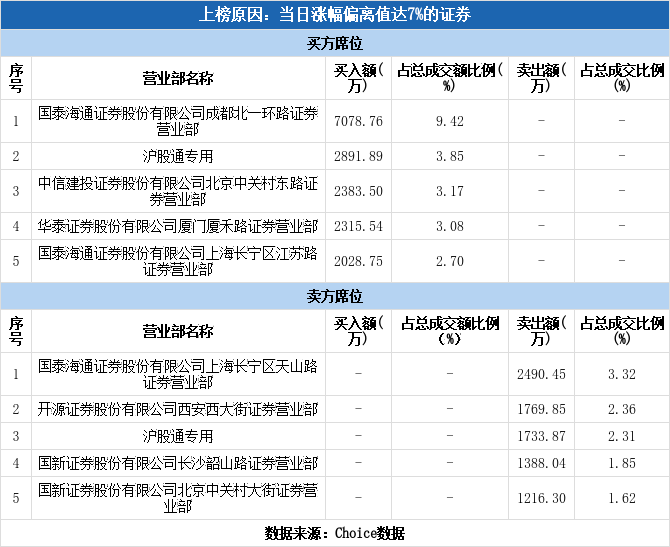The width and height of the screenshot is (670, 547).
Task: Click buy amount 2383.50
Action: tap(358, 191)
